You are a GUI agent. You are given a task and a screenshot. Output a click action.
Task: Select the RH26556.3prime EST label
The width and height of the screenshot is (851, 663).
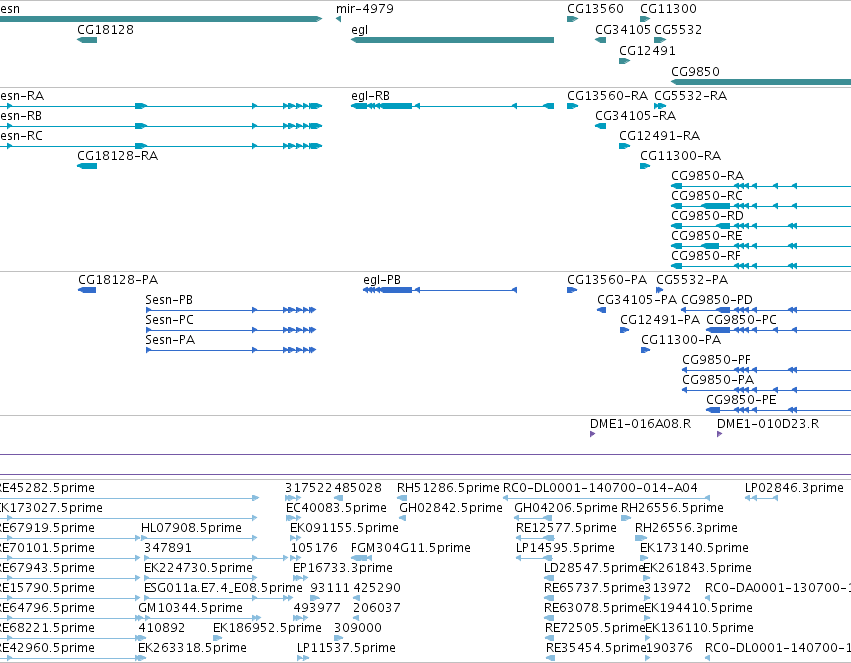point(687,528)
